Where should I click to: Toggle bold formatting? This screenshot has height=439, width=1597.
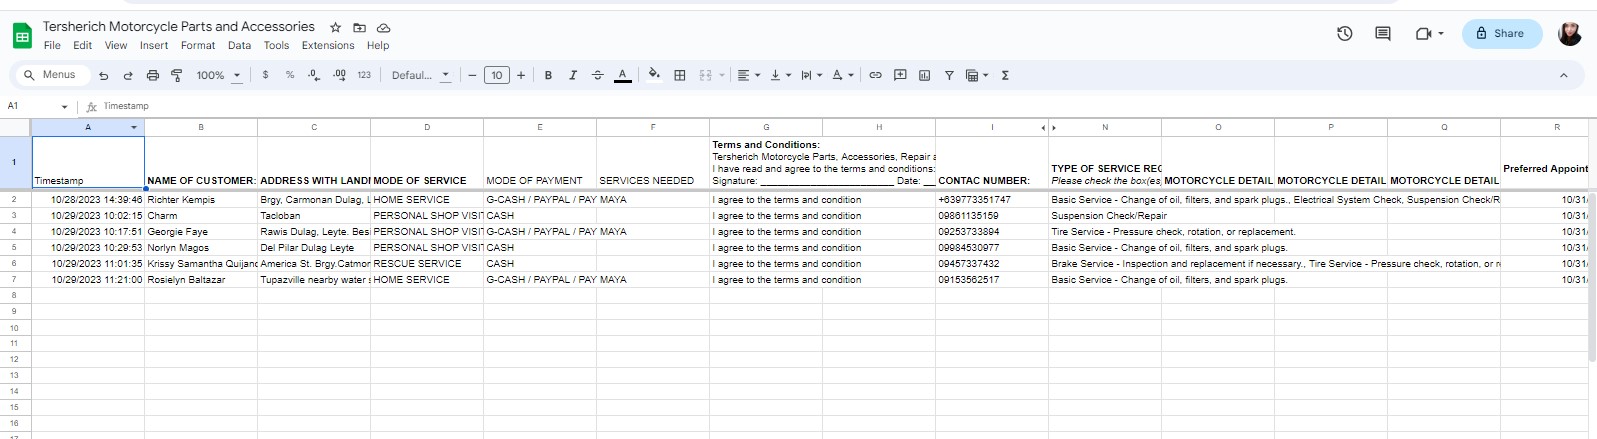(x=548, y=75)
